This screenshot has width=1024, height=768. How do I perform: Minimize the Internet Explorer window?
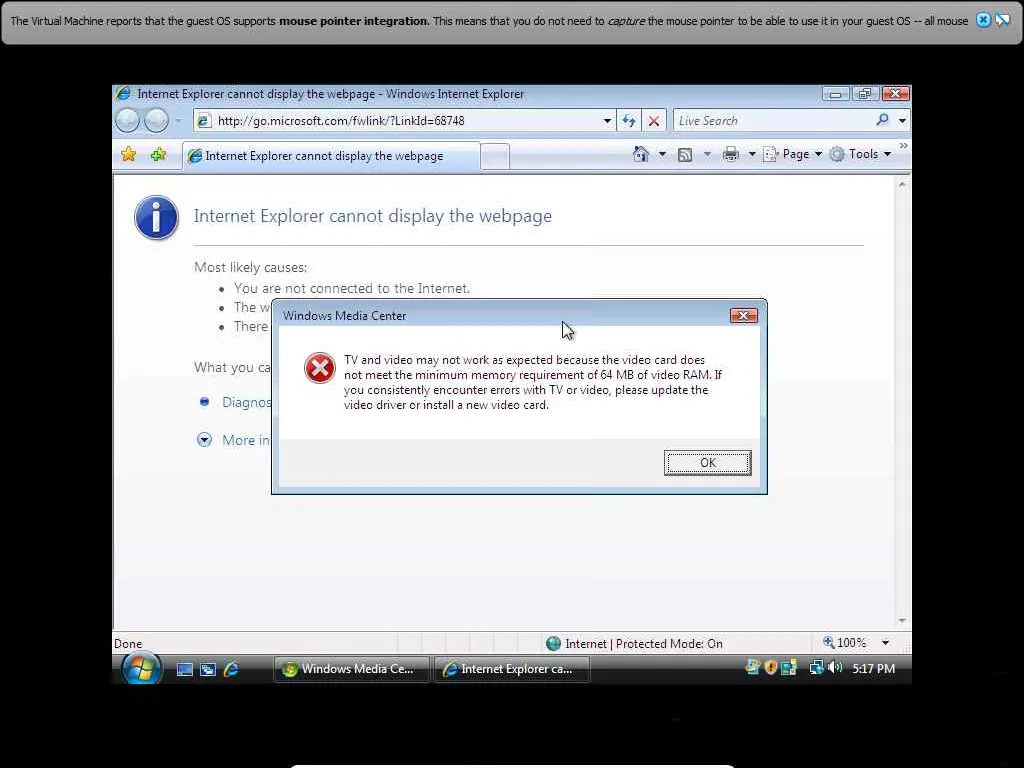tap(835, 94)
